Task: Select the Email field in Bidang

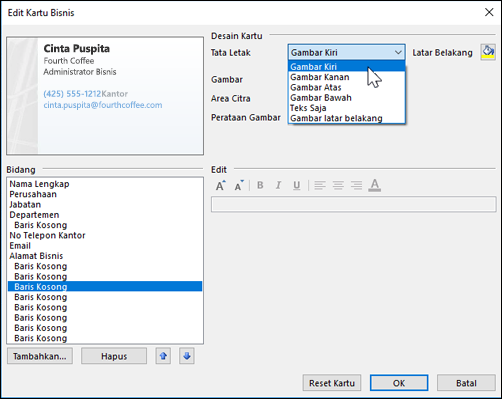Action: pos(105,246)
